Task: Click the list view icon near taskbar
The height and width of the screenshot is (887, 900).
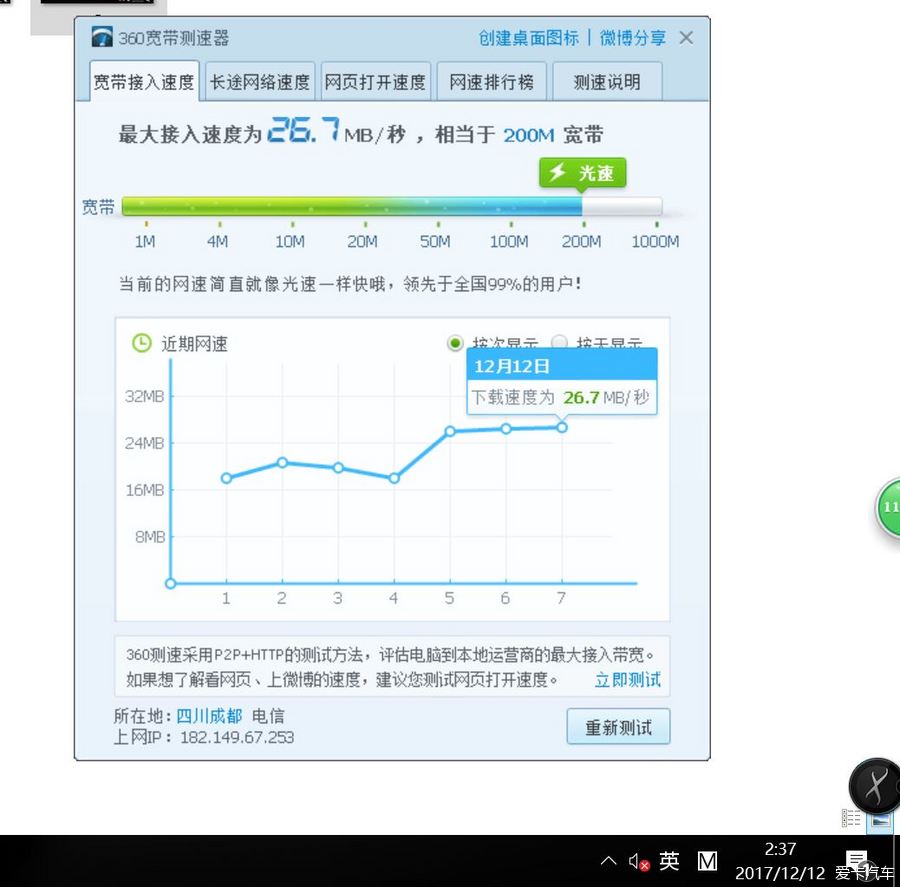Action: [x=851, y=818]
